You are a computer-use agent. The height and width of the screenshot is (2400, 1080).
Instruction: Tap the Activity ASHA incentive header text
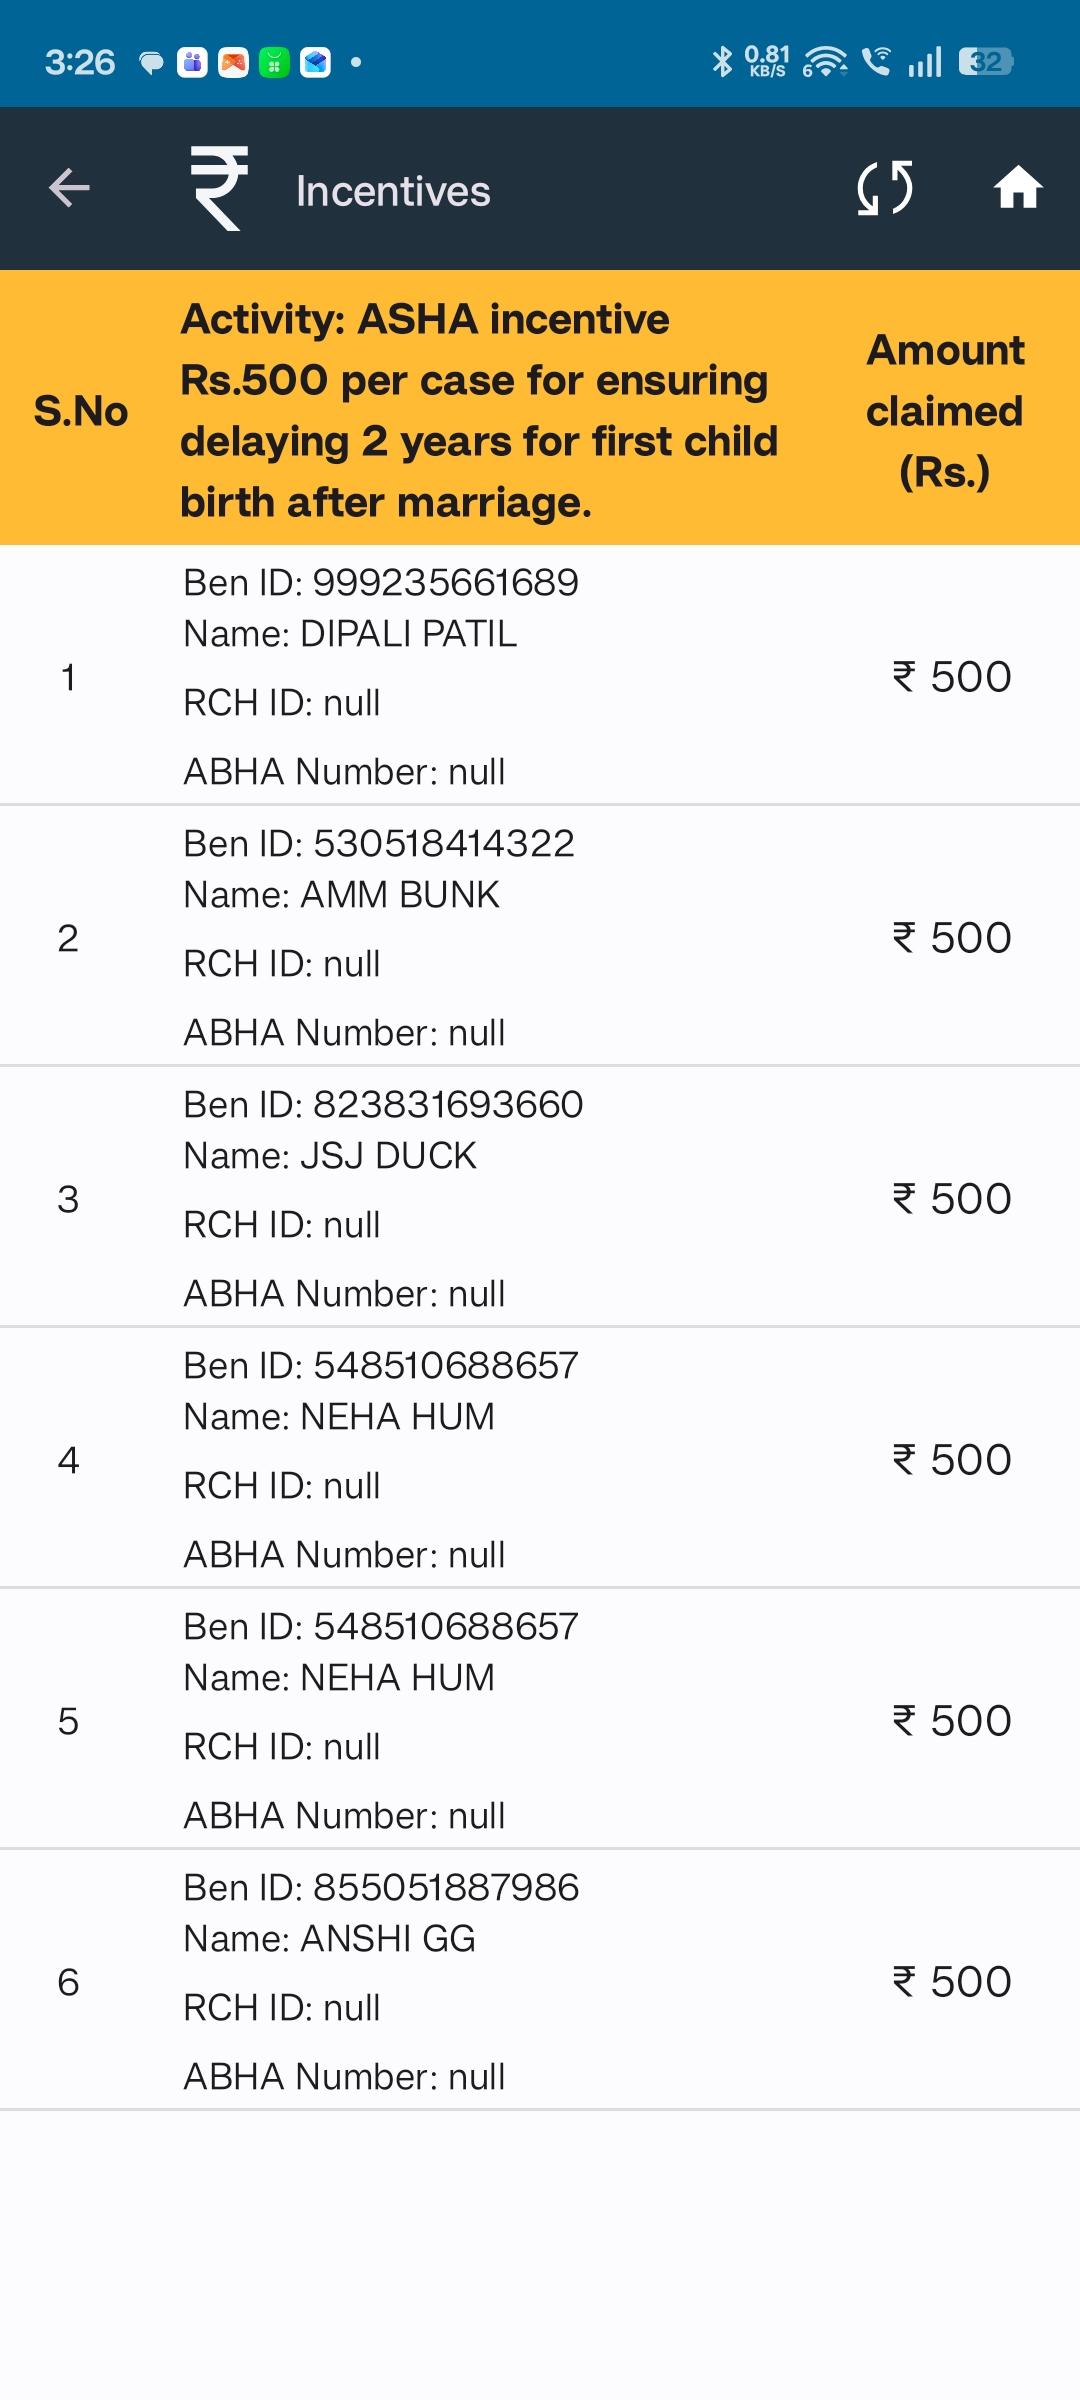tap(479, 411)
